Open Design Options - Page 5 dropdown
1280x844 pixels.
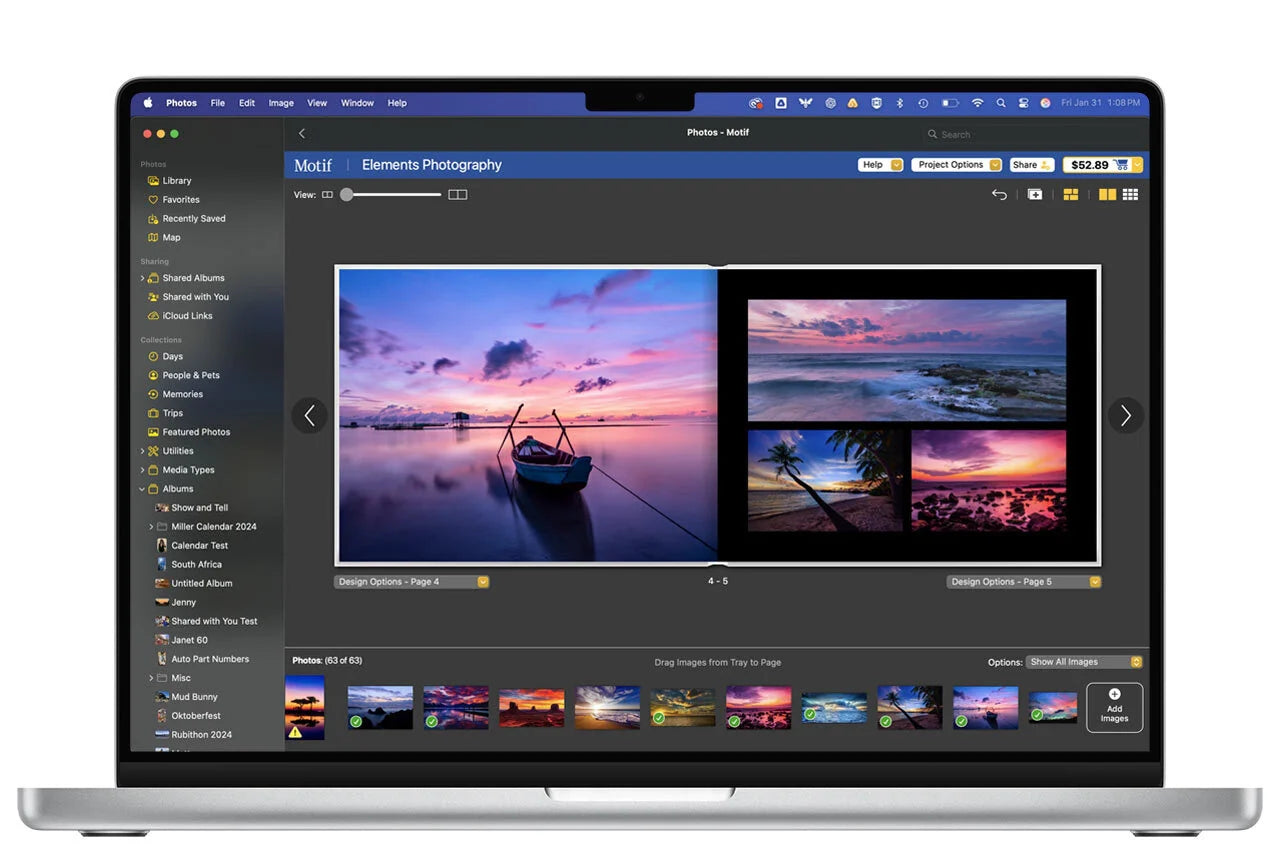[x=1024, y=582]
